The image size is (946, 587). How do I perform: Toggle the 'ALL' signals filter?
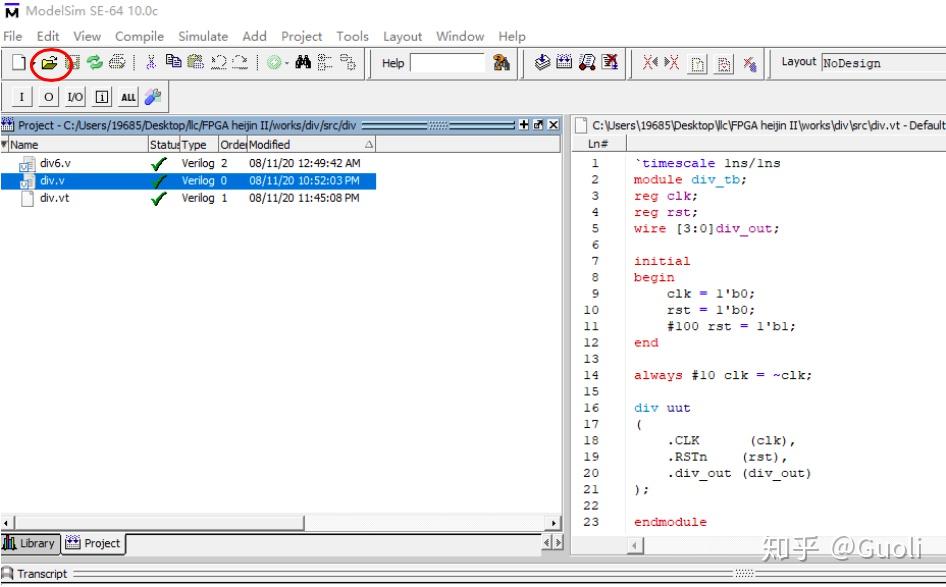pos(127,96)
